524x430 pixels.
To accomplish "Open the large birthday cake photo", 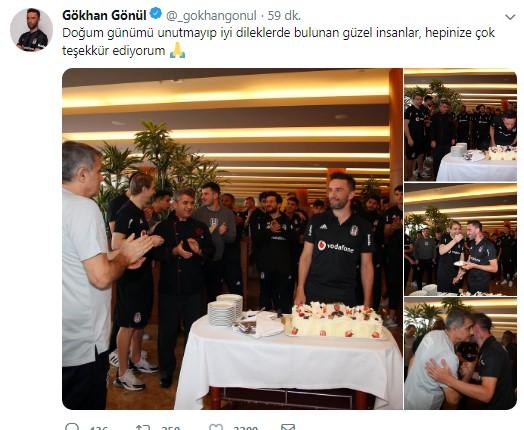I will [232, 239].
